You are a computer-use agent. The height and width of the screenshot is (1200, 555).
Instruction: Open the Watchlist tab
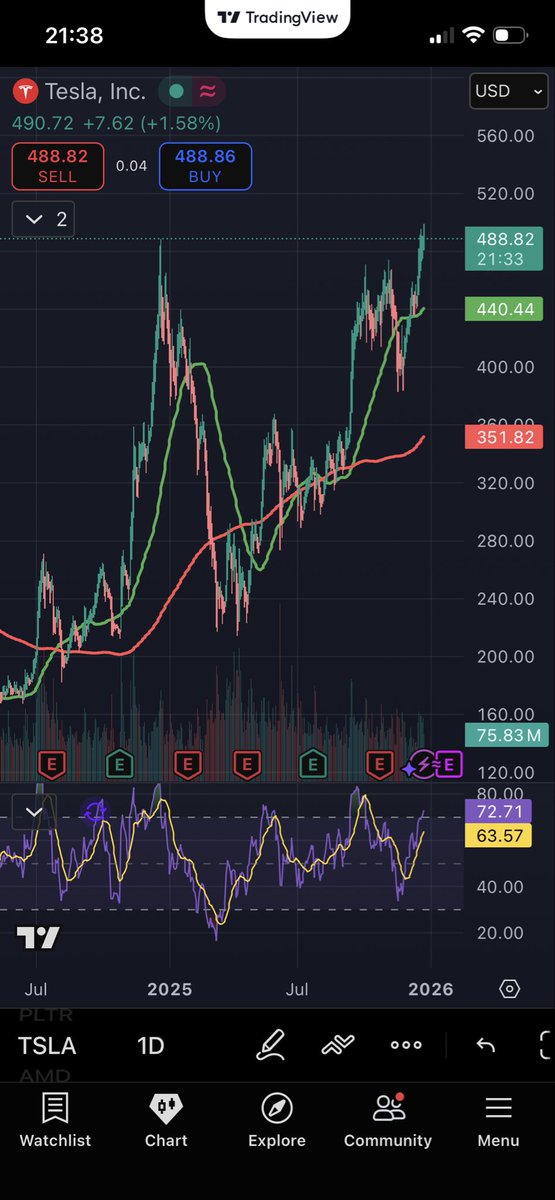click(55, 1120)
